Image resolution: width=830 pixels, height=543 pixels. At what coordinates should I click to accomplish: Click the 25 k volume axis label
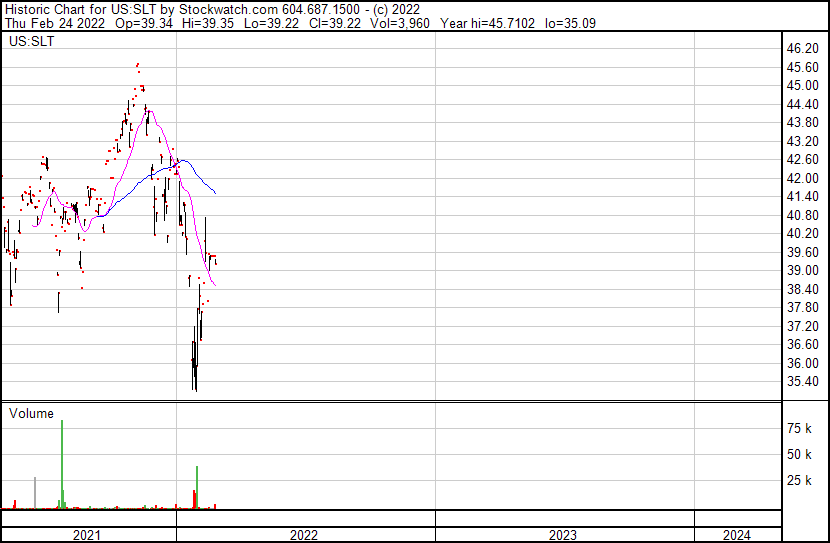tap(800, 481)
